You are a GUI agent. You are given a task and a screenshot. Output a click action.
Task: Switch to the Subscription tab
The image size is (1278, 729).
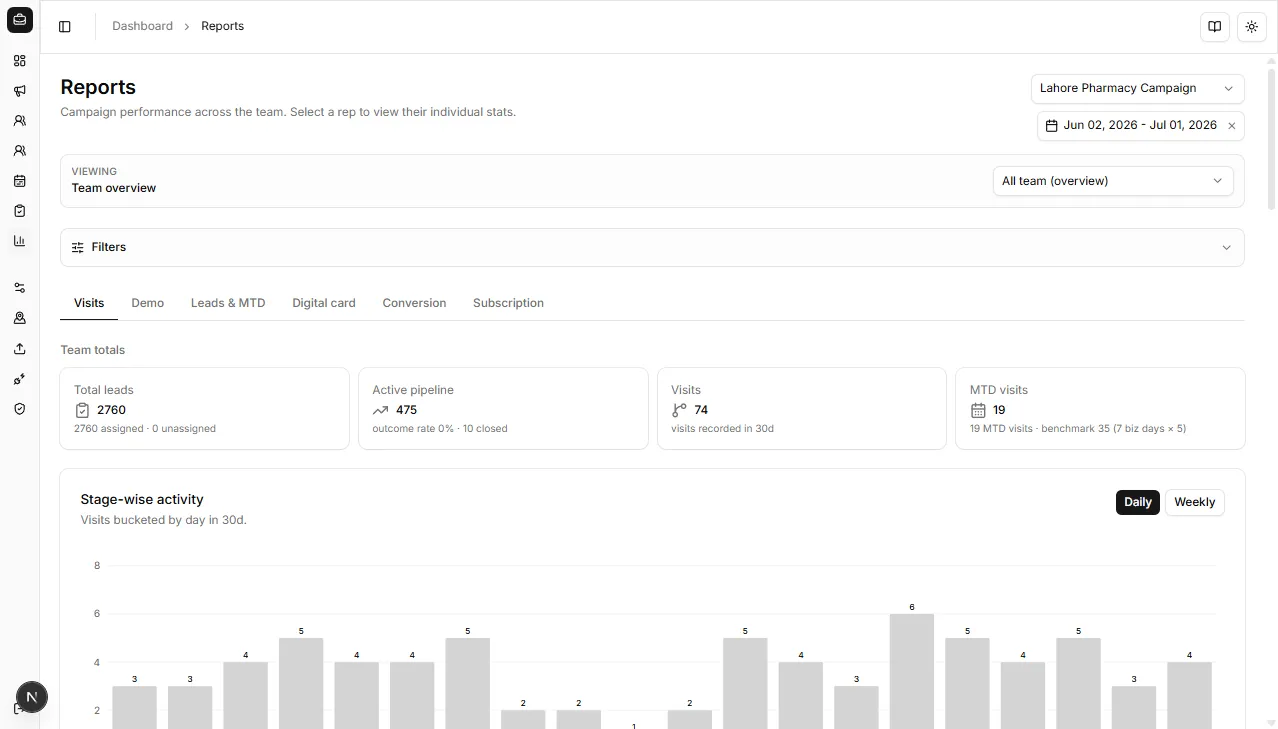[x=508, y=303]
